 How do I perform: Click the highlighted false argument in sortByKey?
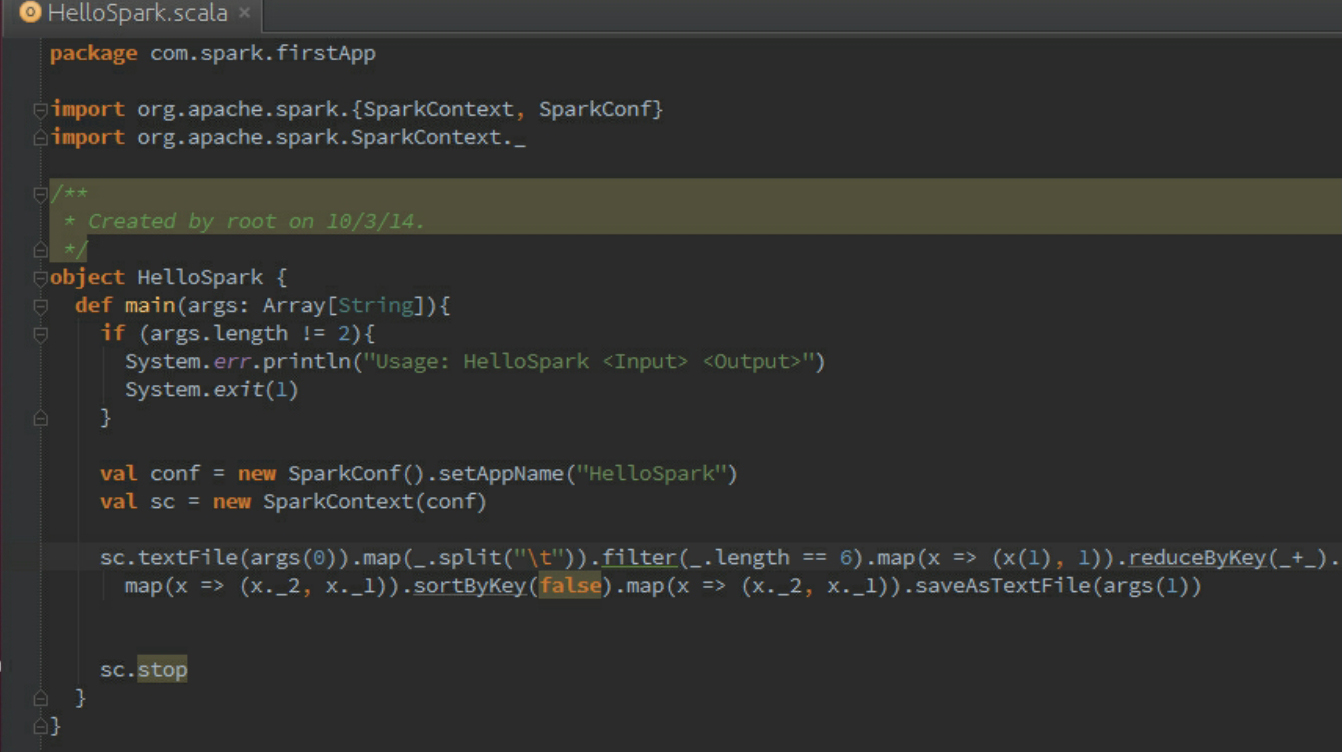click(x=570, y=586)
